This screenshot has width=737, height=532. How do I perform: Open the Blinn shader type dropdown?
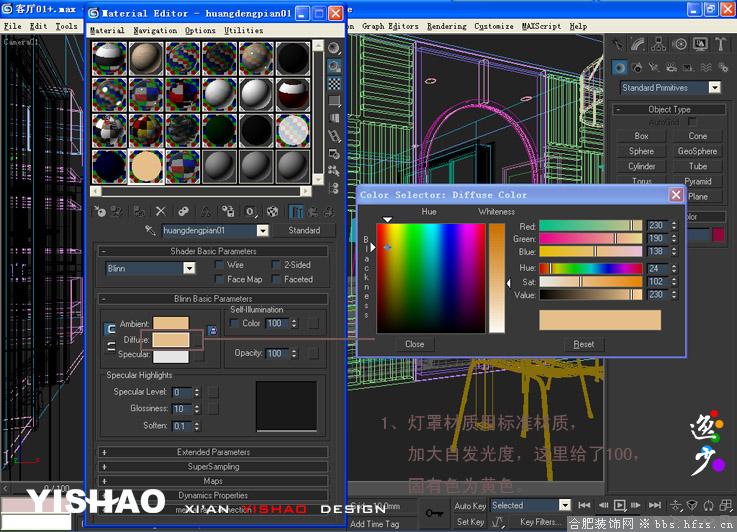pos(189,268)
